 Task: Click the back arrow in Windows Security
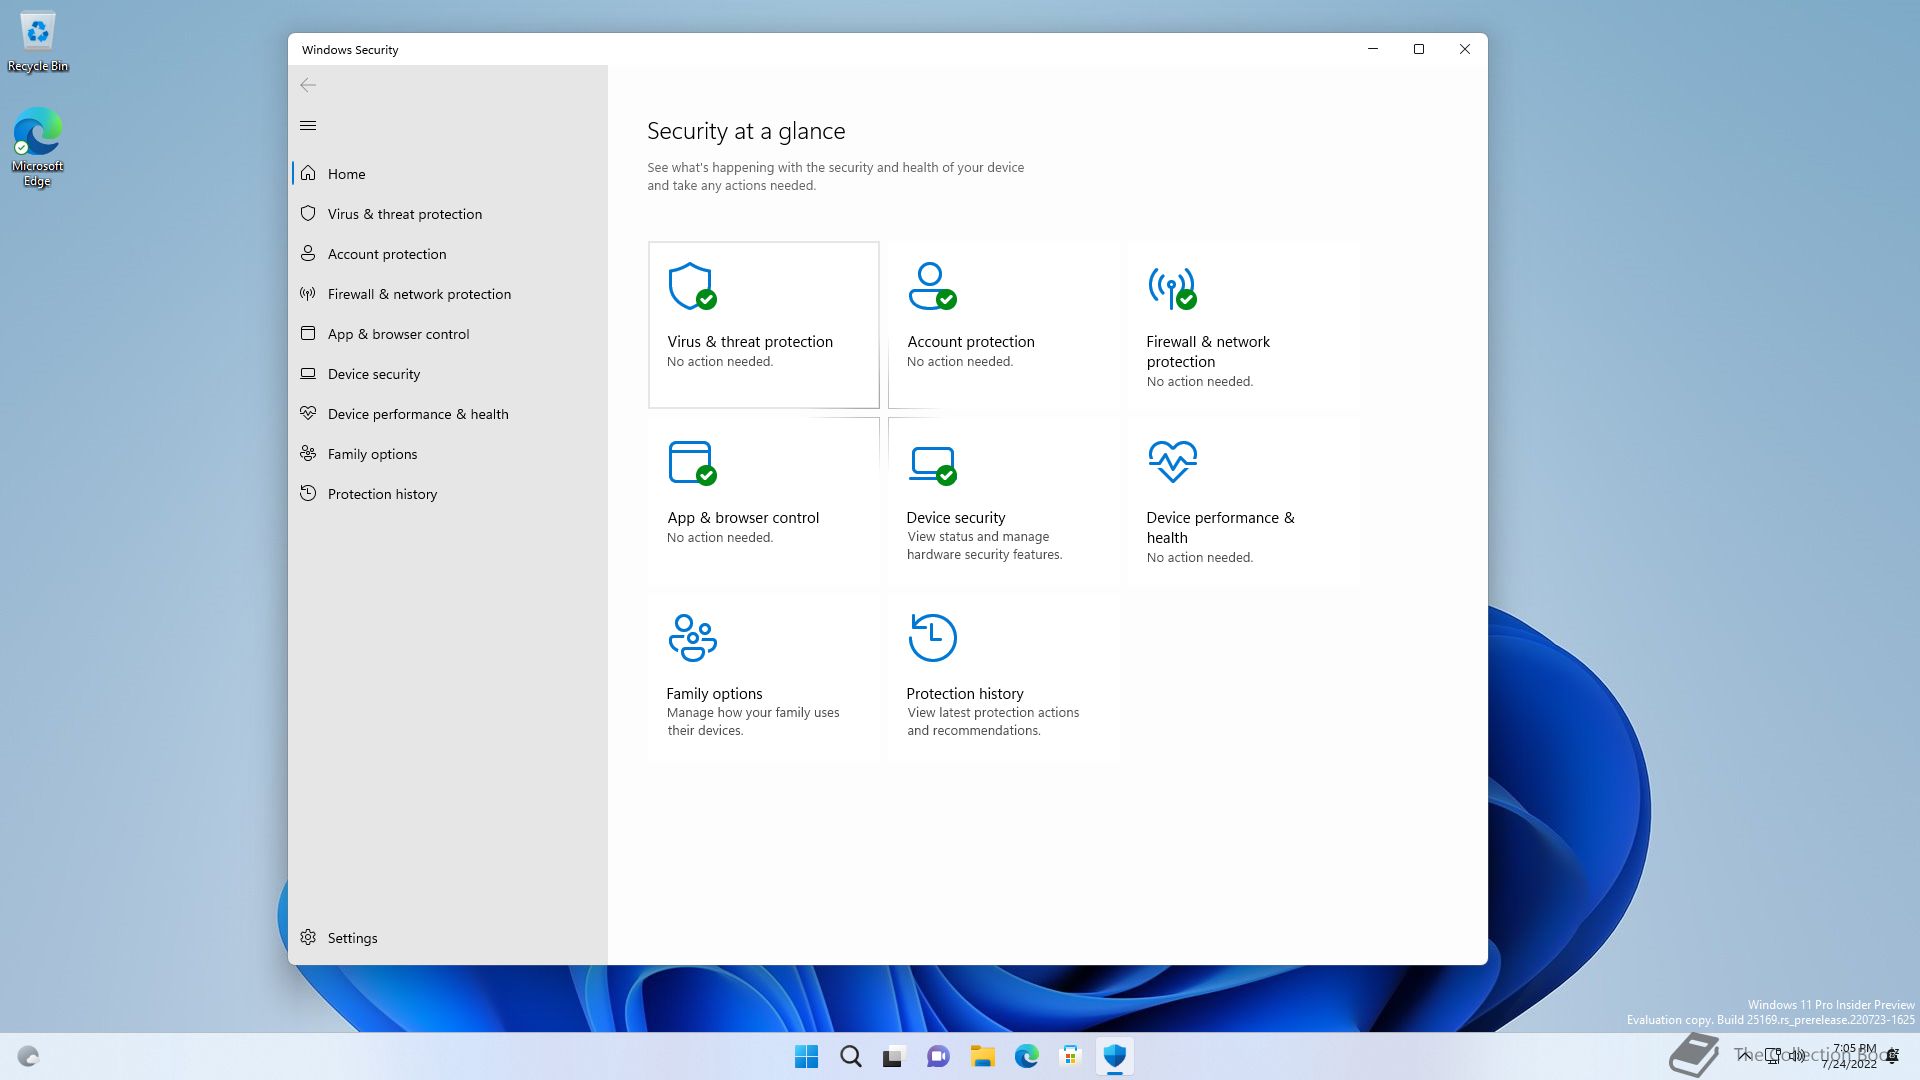pos(308,85)
